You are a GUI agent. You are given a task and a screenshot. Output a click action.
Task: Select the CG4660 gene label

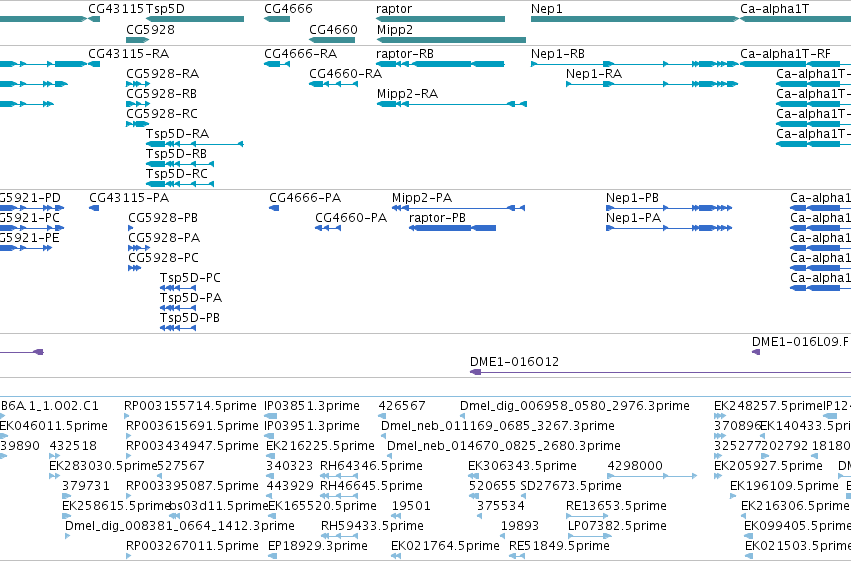[333, 29]
